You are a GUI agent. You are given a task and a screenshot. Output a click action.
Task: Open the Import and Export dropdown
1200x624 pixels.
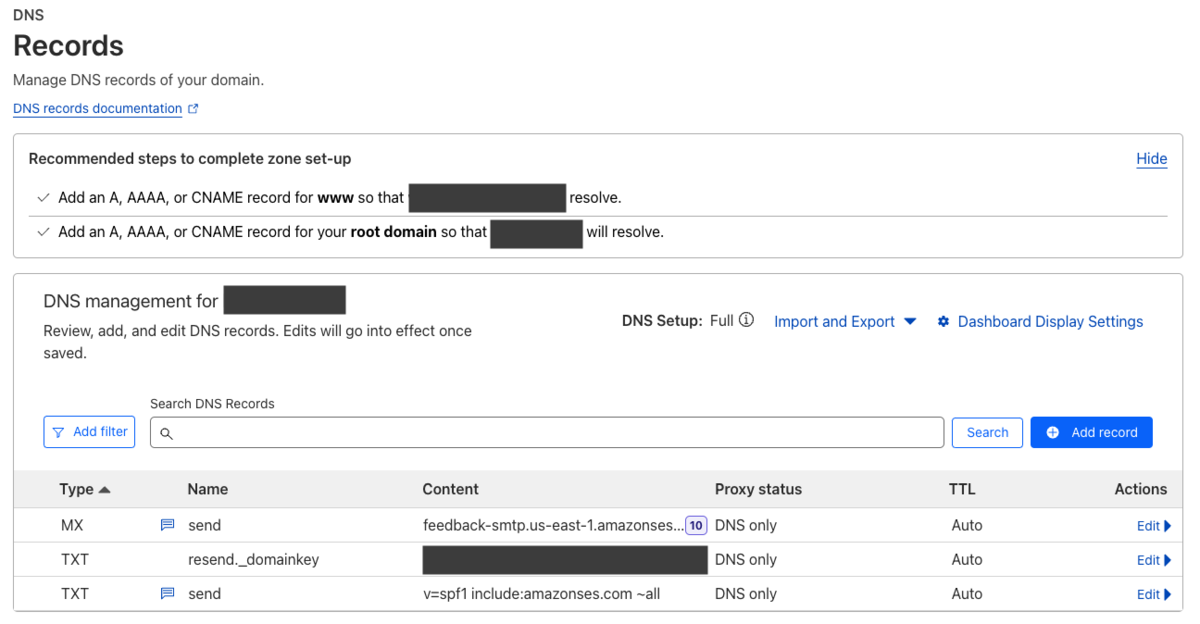point(845,322)
